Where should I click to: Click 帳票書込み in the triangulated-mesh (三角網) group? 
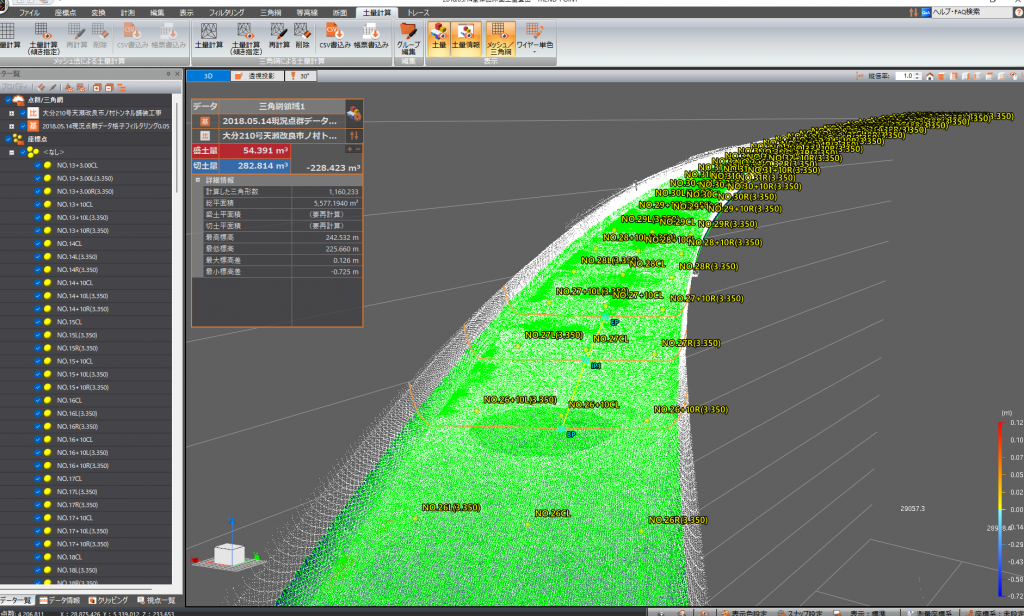(x=370, y=36)
